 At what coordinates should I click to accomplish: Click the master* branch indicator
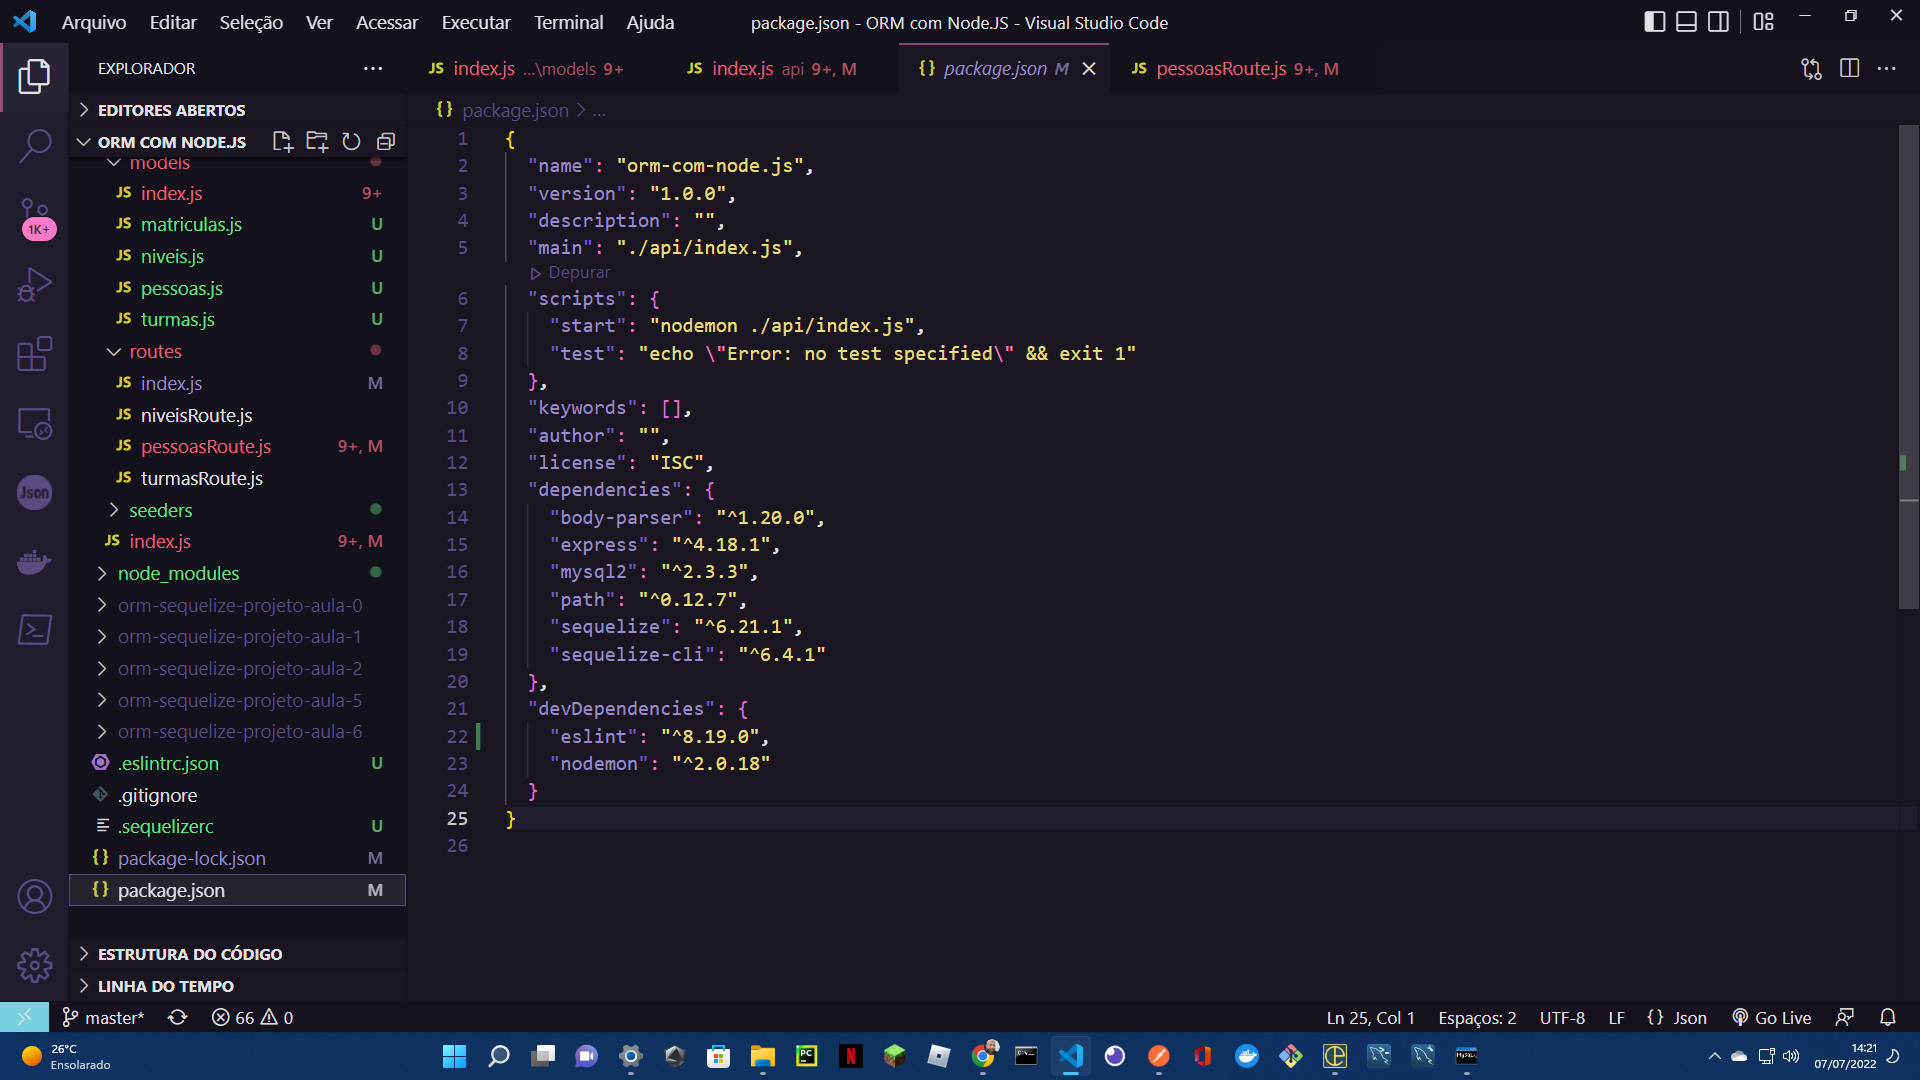[x=103, y=1017]
